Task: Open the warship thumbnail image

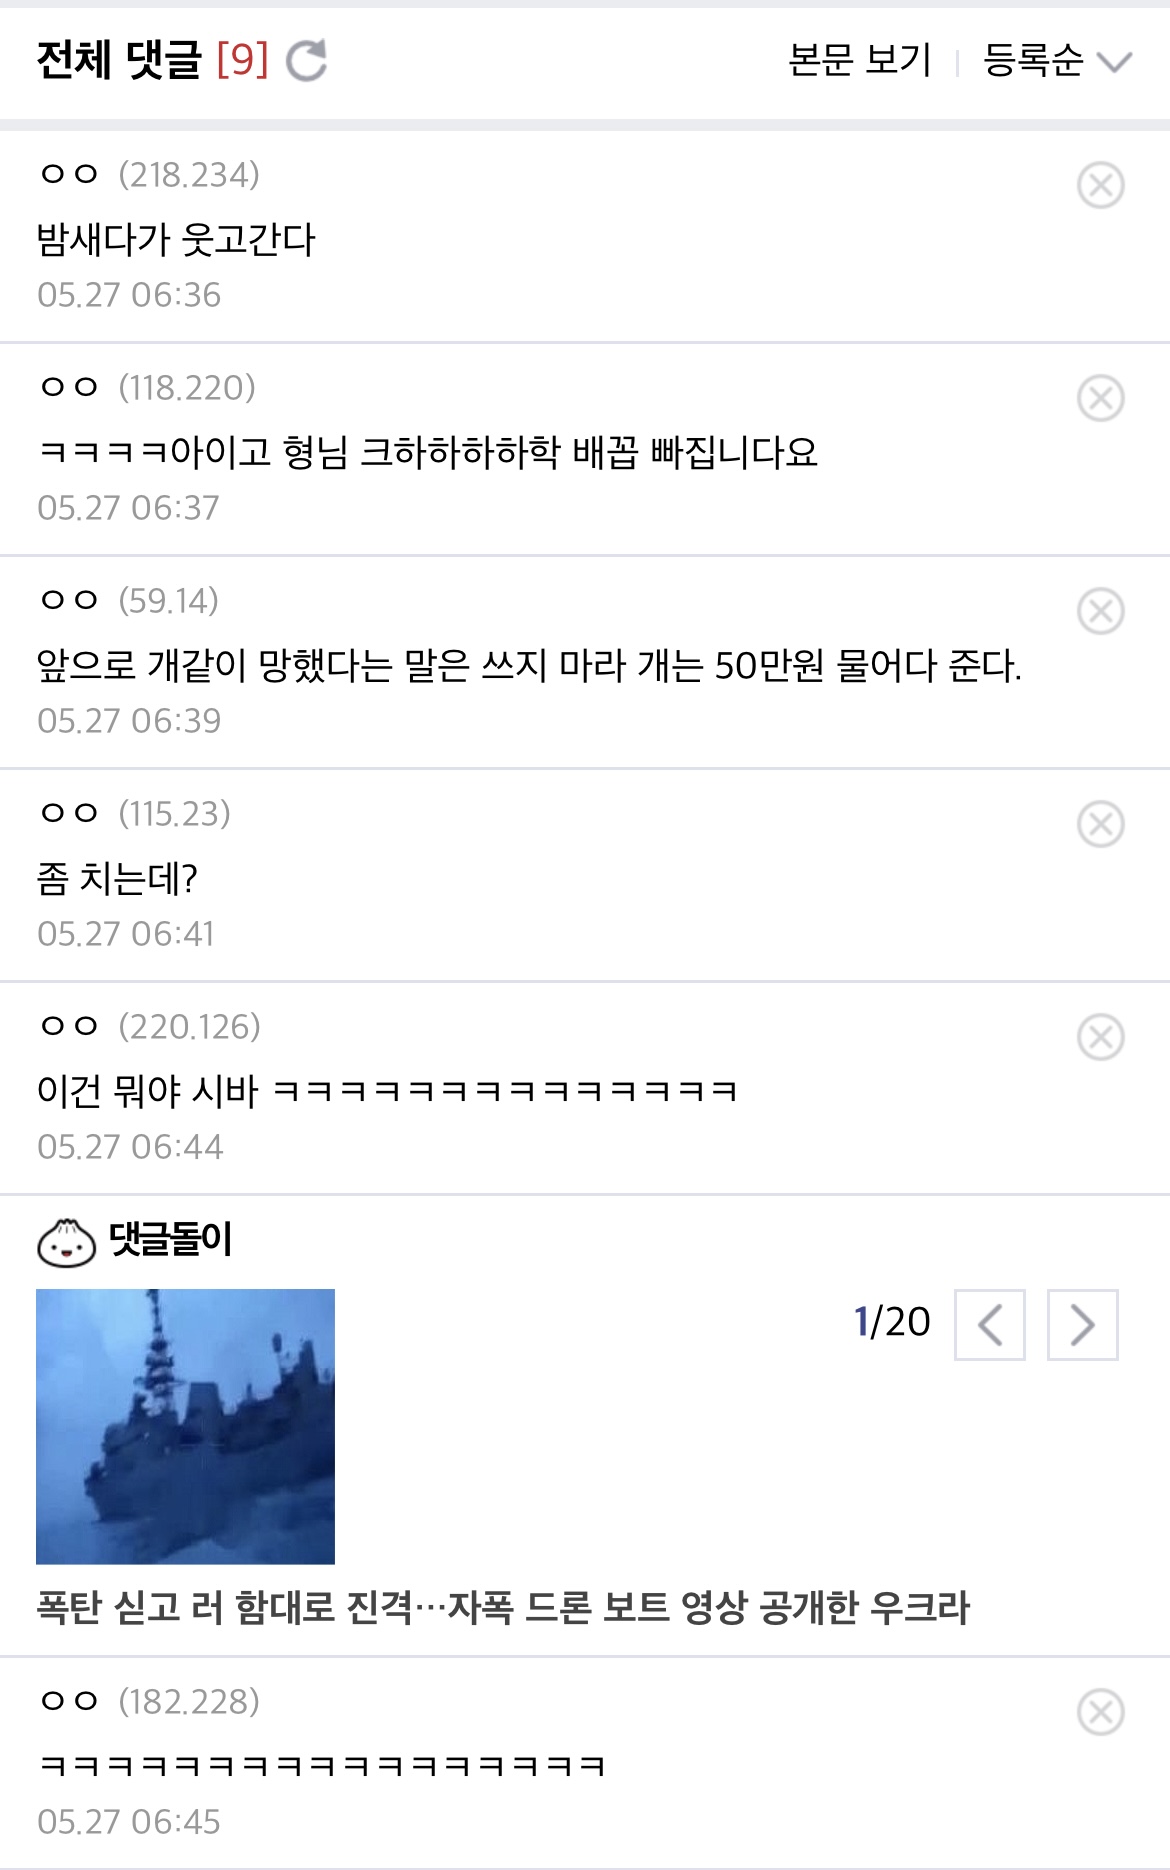Action: tap(185, 1426)
